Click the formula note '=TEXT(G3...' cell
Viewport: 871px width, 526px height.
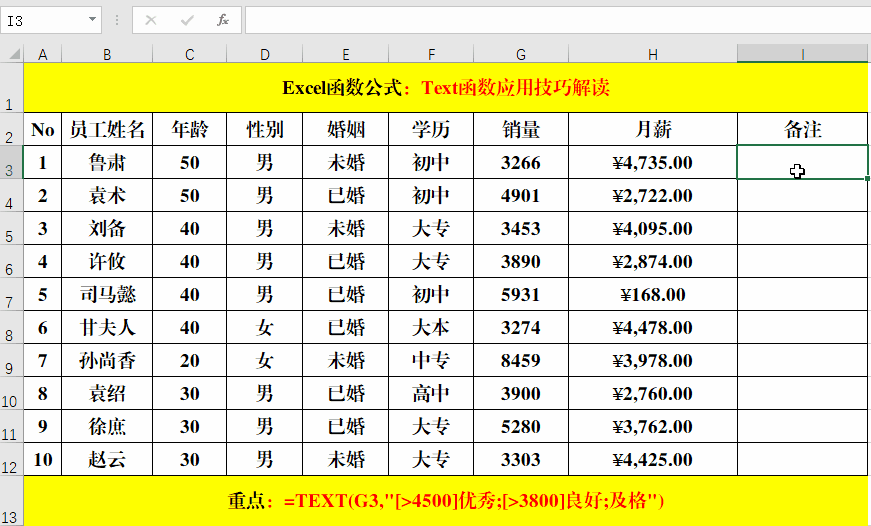[x=445, y=501]
